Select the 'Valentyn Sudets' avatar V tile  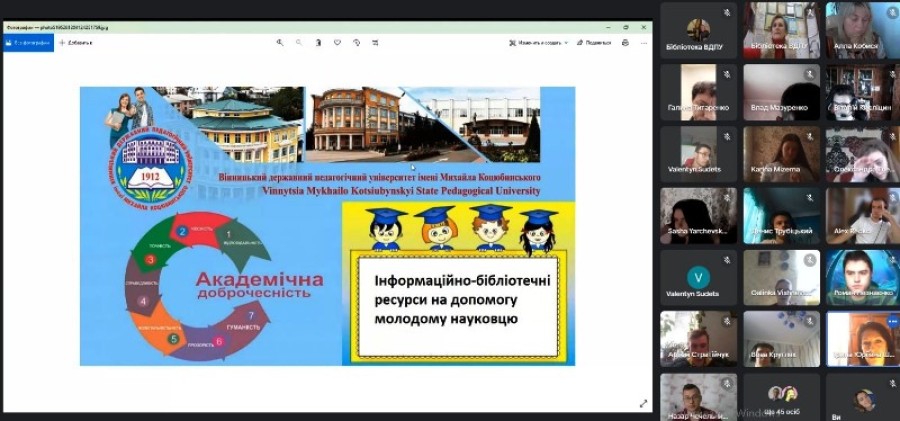699,277
